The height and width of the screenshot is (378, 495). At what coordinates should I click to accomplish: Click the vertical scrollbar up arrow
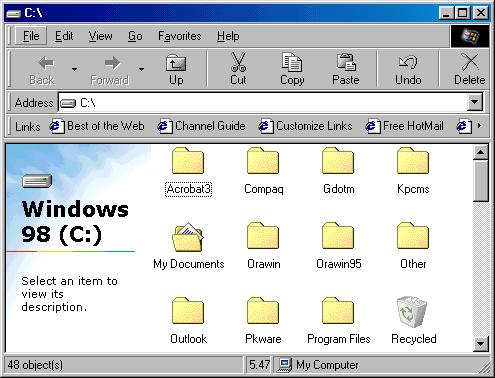480,153
